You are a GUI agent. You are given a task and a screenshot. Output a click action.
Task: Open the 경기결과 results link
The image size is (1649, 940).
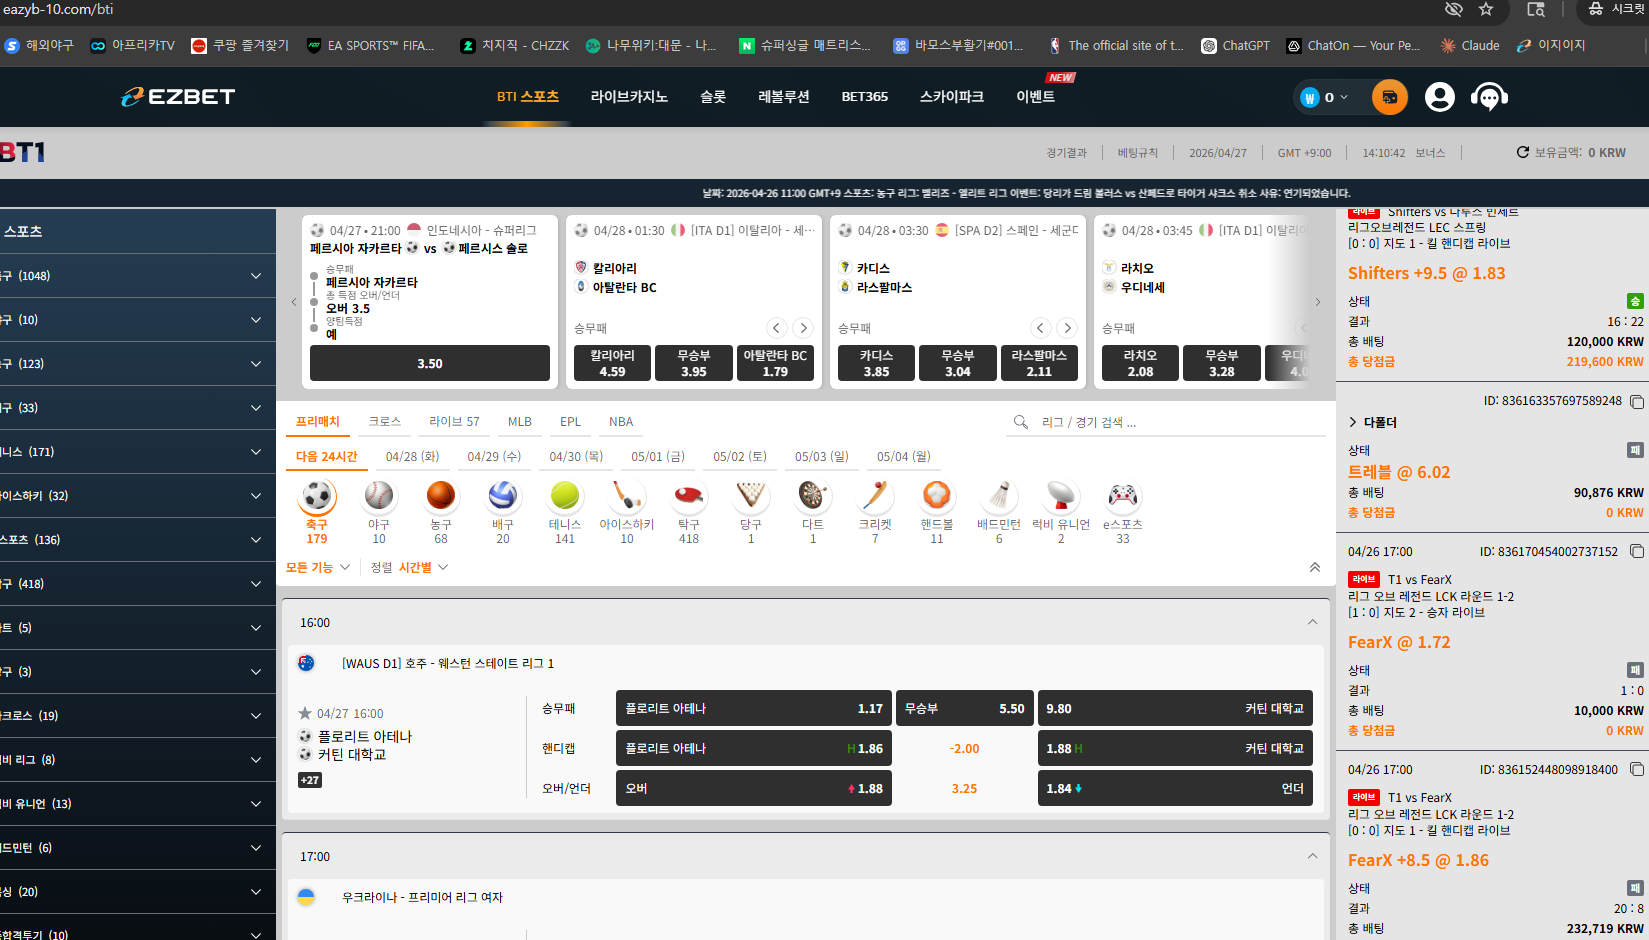click(x=1066, y=153)
